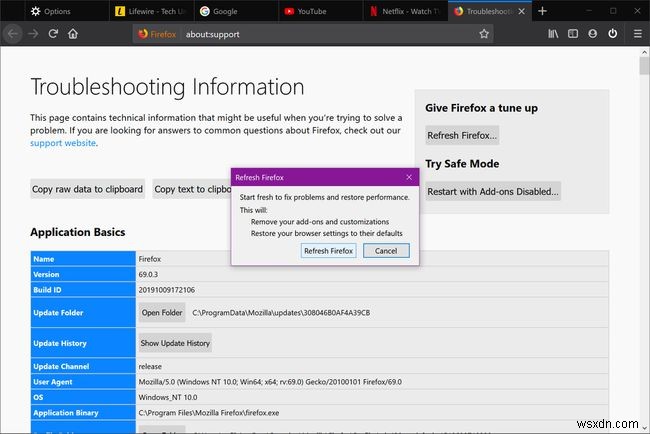Click the Name value Firefox

(150, 259)
